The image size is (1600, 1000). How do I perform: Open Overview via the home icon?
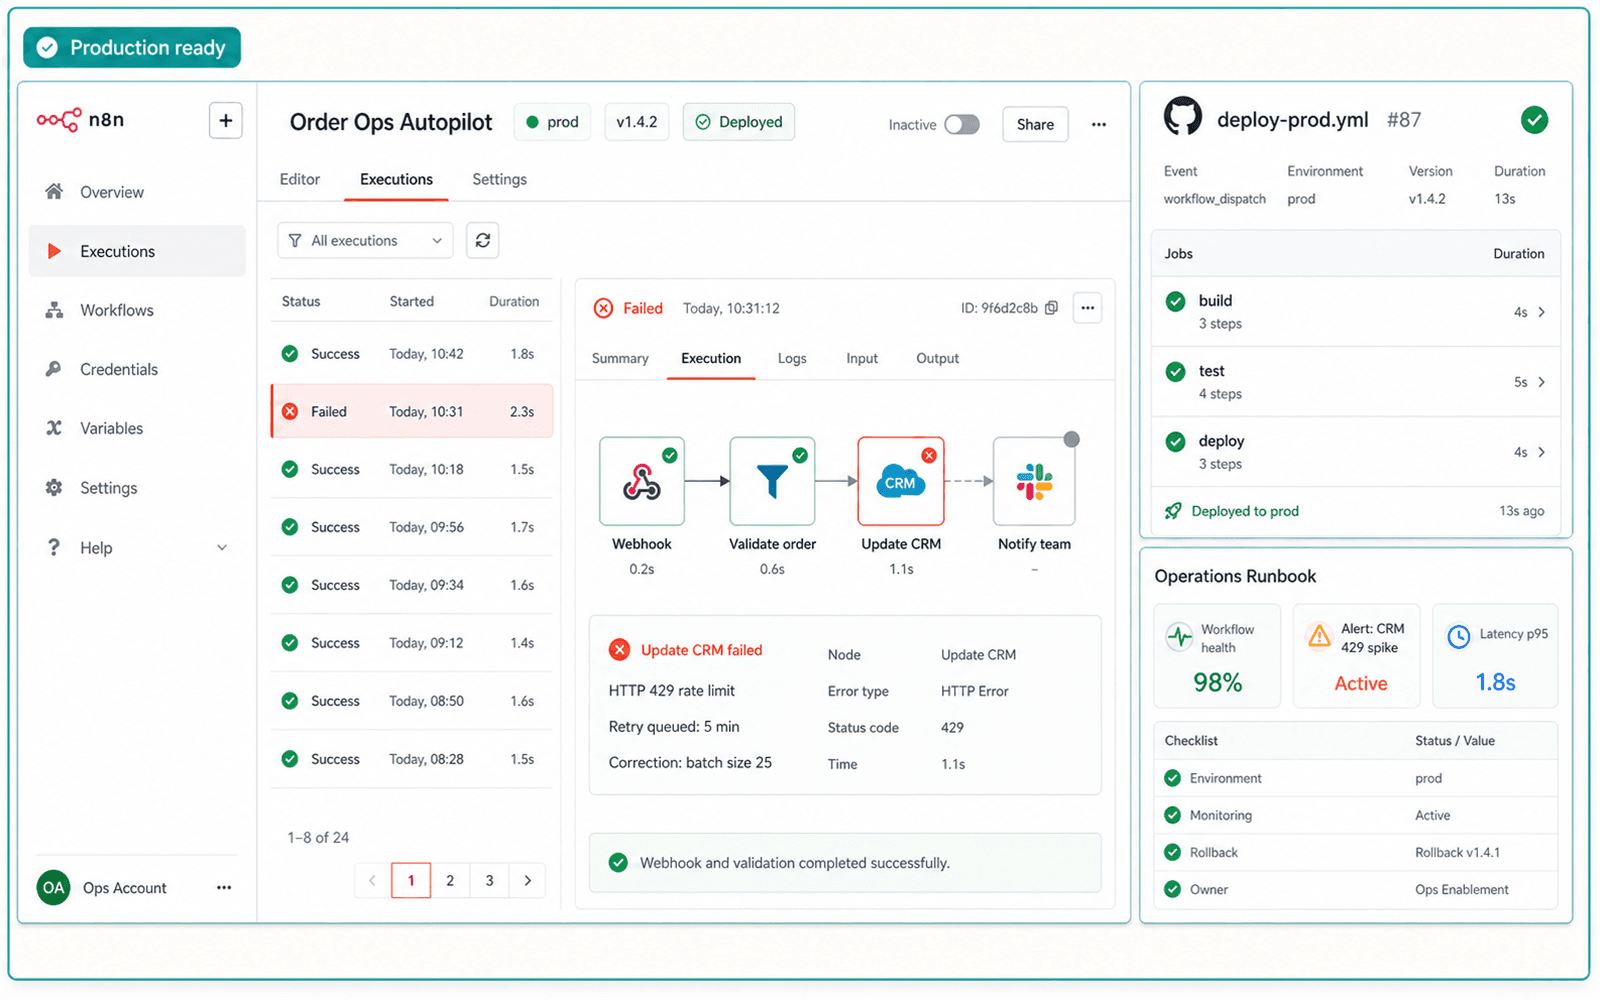pyautogui.click(x=54, y=191)
